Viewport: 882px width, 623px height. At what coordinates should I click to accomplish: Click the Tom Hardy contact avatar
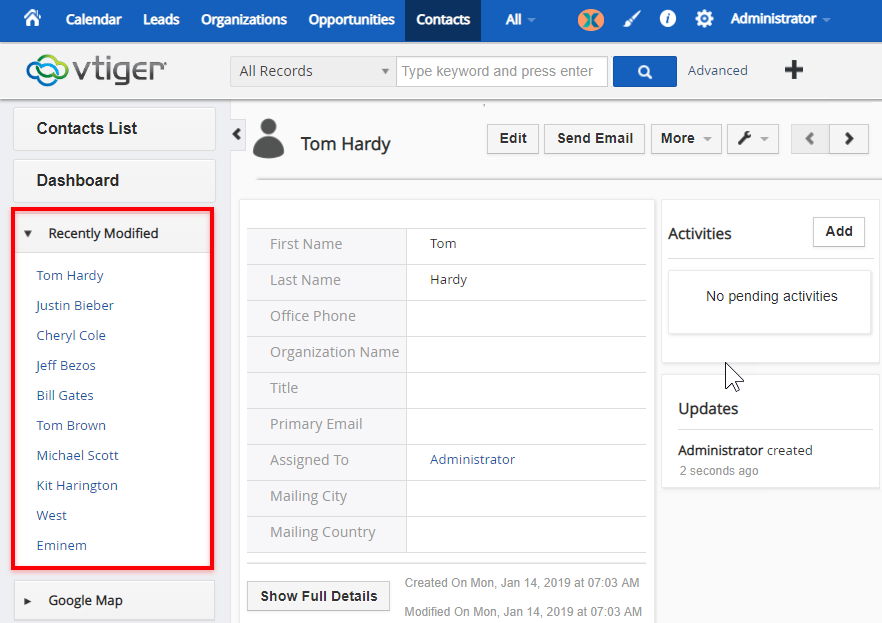tap(268, 138)
